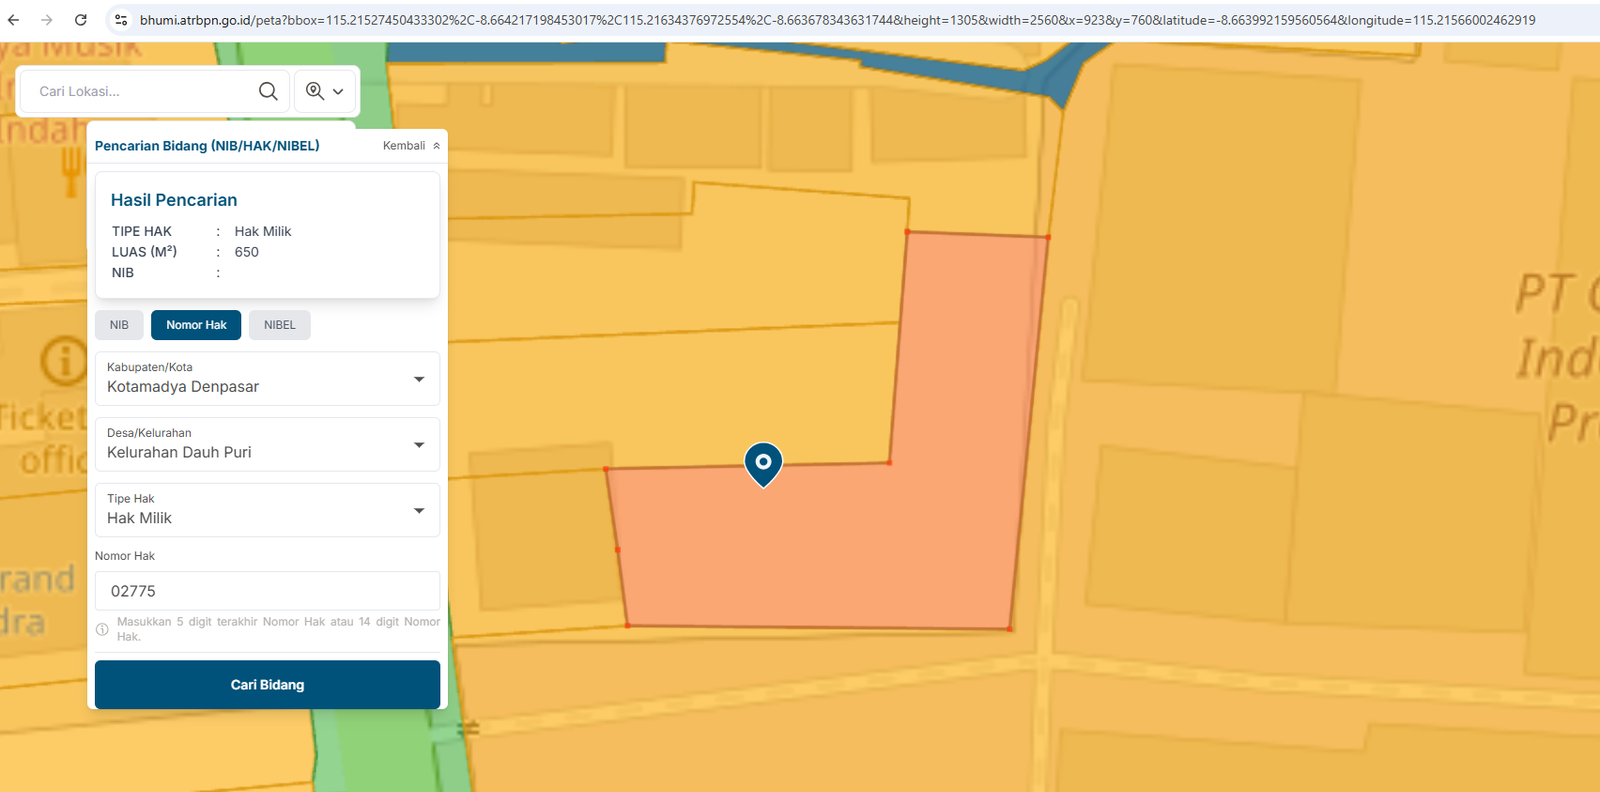Image resolution: width=1600 pixels, height=792 pixels.
Task: Click the browser back arrow
Action: pos(14,20)
